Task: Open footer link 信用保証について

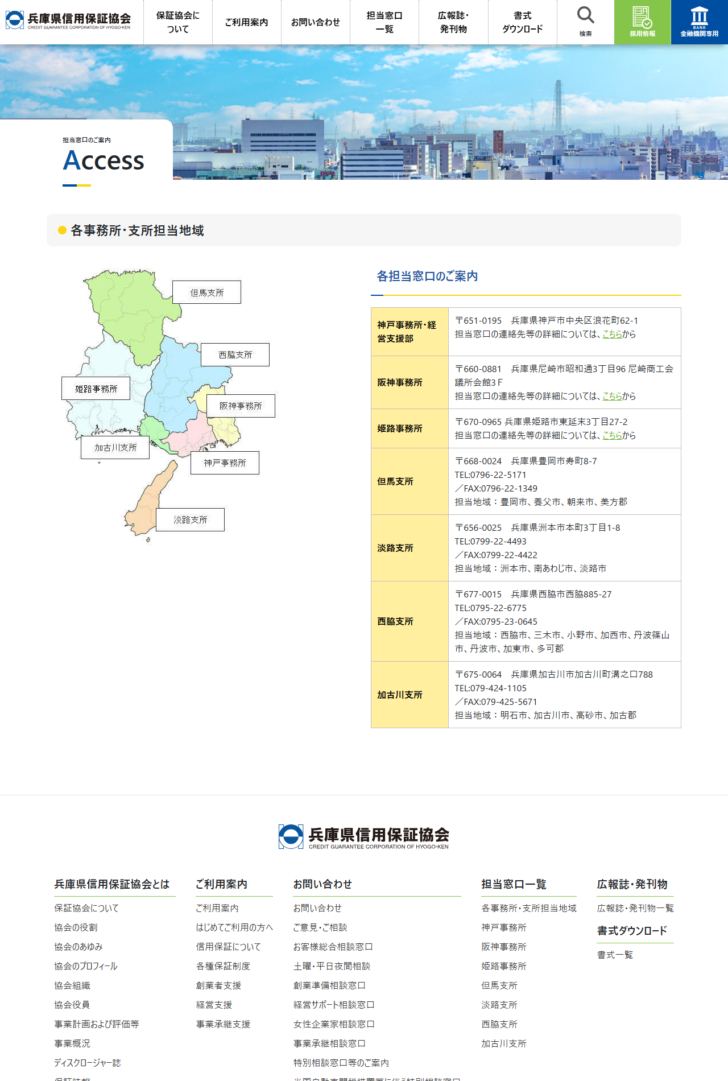Action: coord(228,947)
